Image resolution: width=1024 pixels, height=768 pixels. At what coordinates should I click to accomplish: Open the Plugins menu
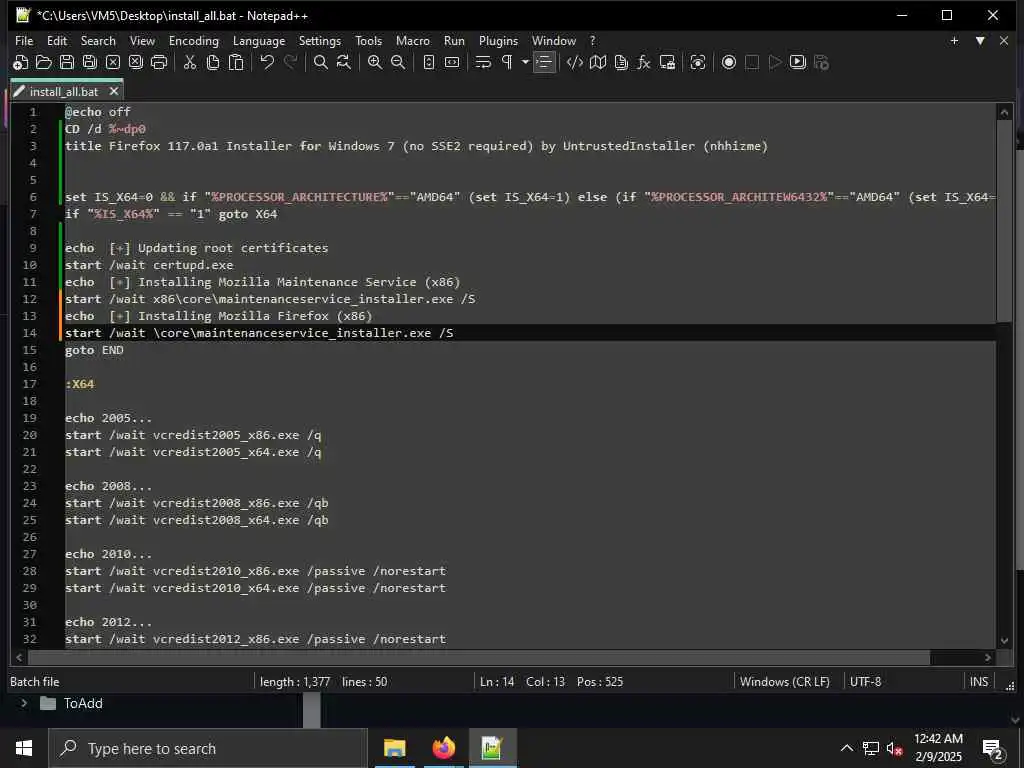click(498, 40)
